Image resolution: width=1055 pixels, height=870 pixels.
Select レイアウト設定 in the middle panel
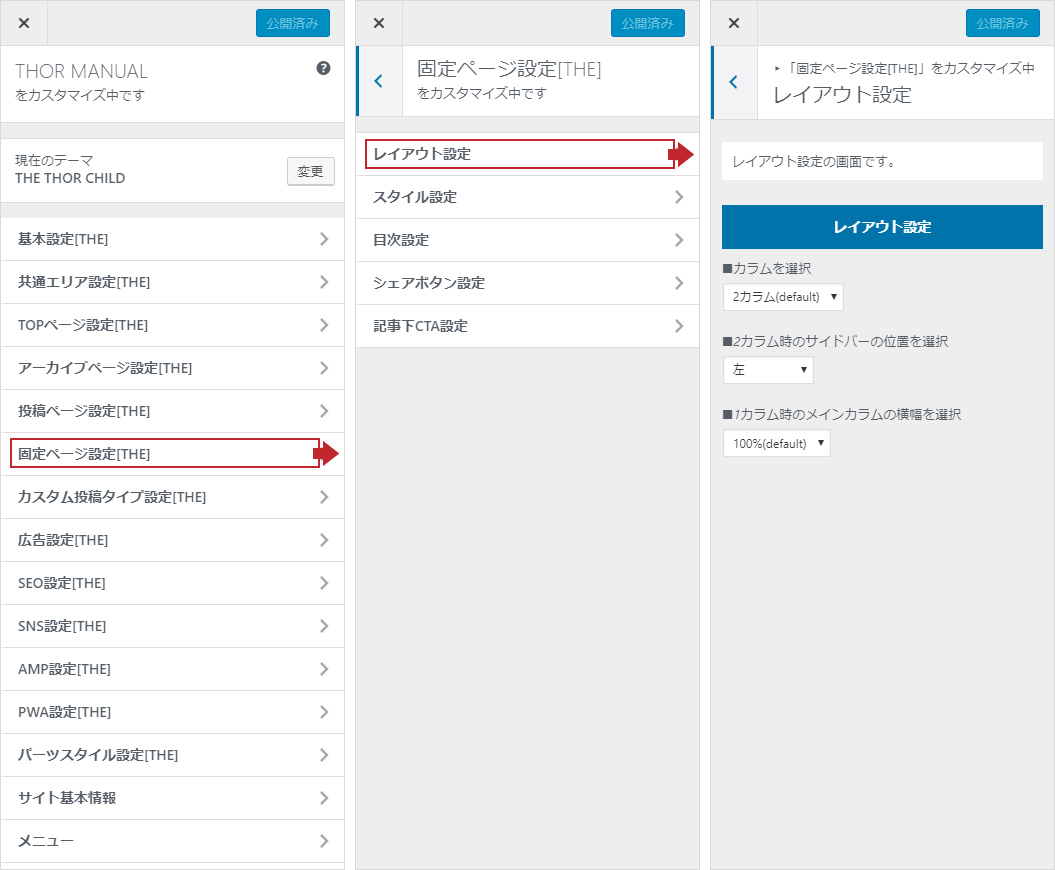519,154
